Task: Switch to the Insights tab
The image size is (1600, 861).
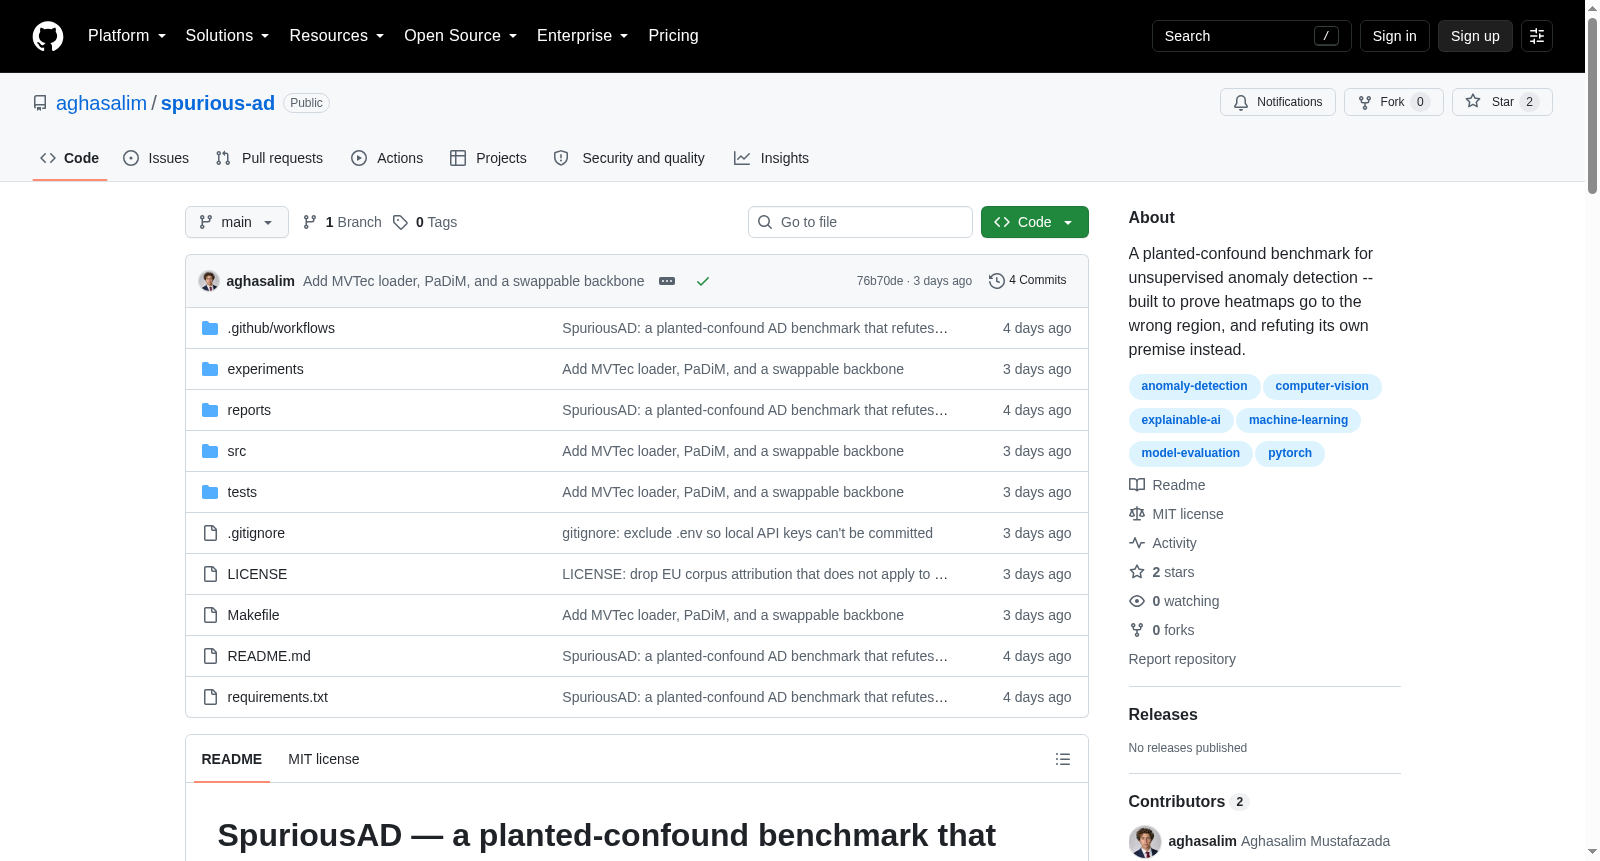Action: point(771,158)
